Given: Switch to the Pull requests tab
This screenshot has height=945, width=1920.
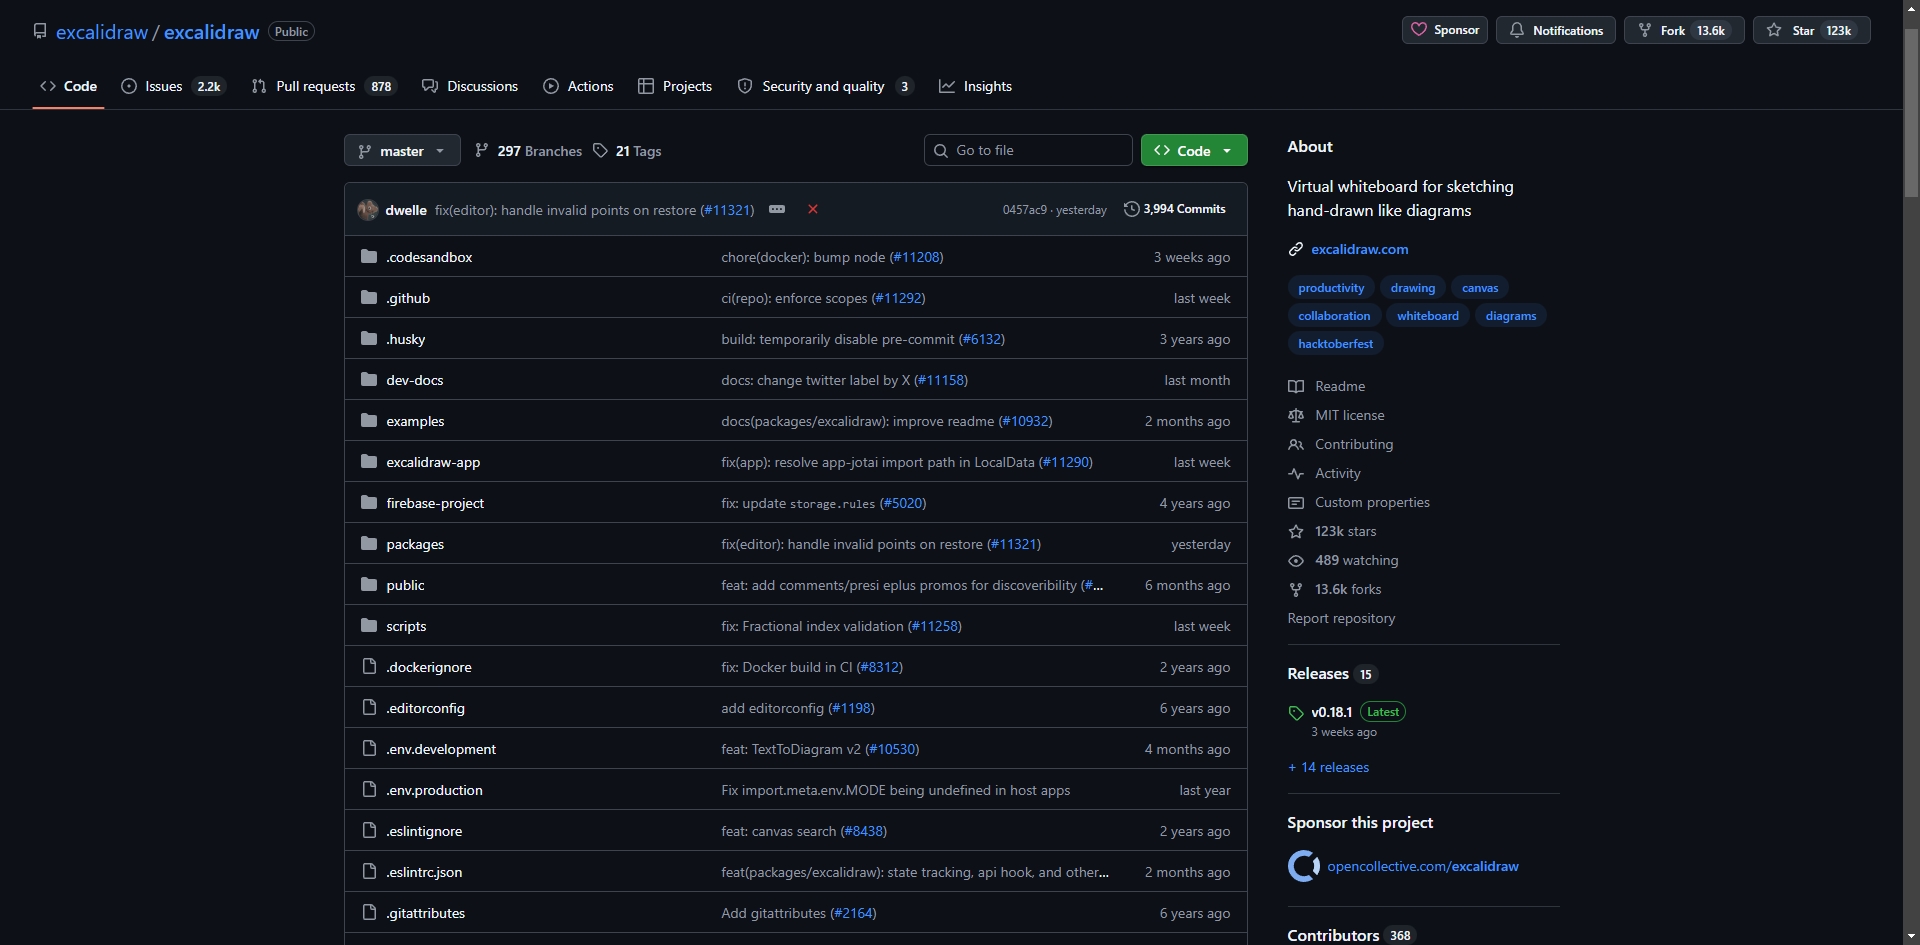Looking at the screenshot, I should 323,86.
